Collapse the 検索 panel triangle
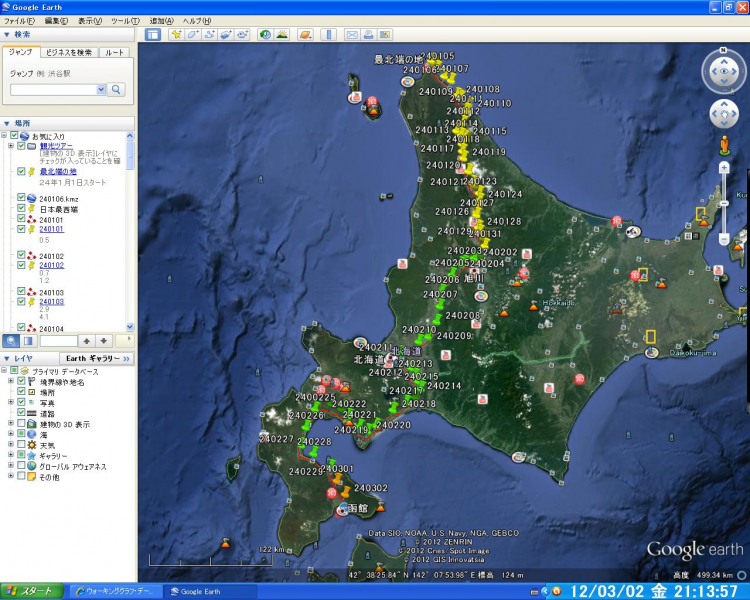Image resolution: width=750 pixels, height=600 pixels. pyautogui.click(x=7, y=34)
